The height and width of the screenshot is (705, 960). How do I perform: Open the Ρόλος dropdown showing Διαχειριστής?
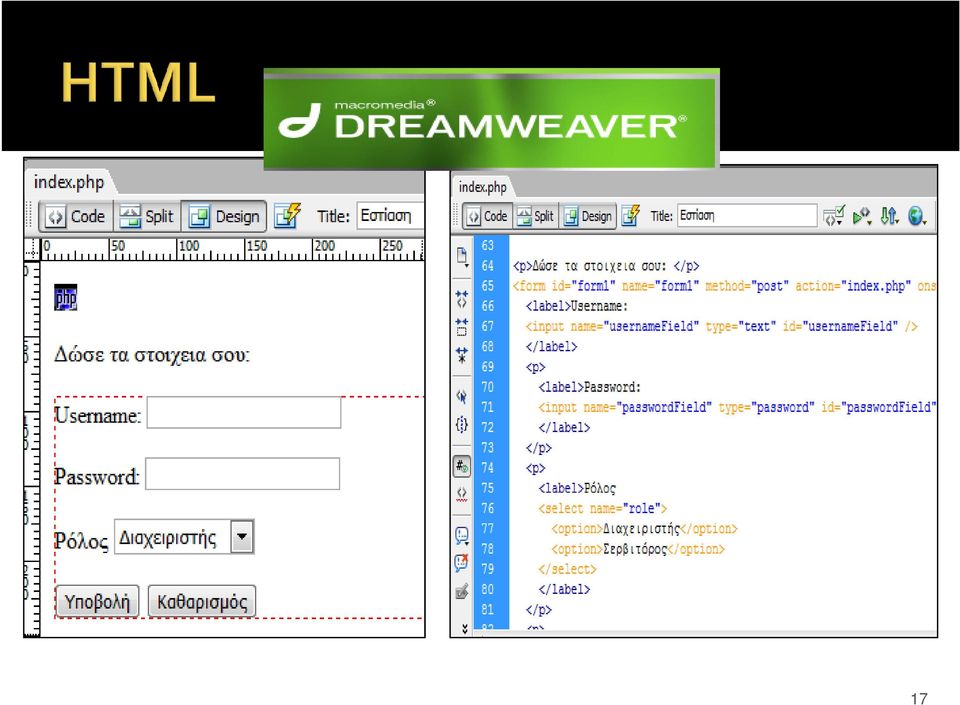[x=184, y=537]
